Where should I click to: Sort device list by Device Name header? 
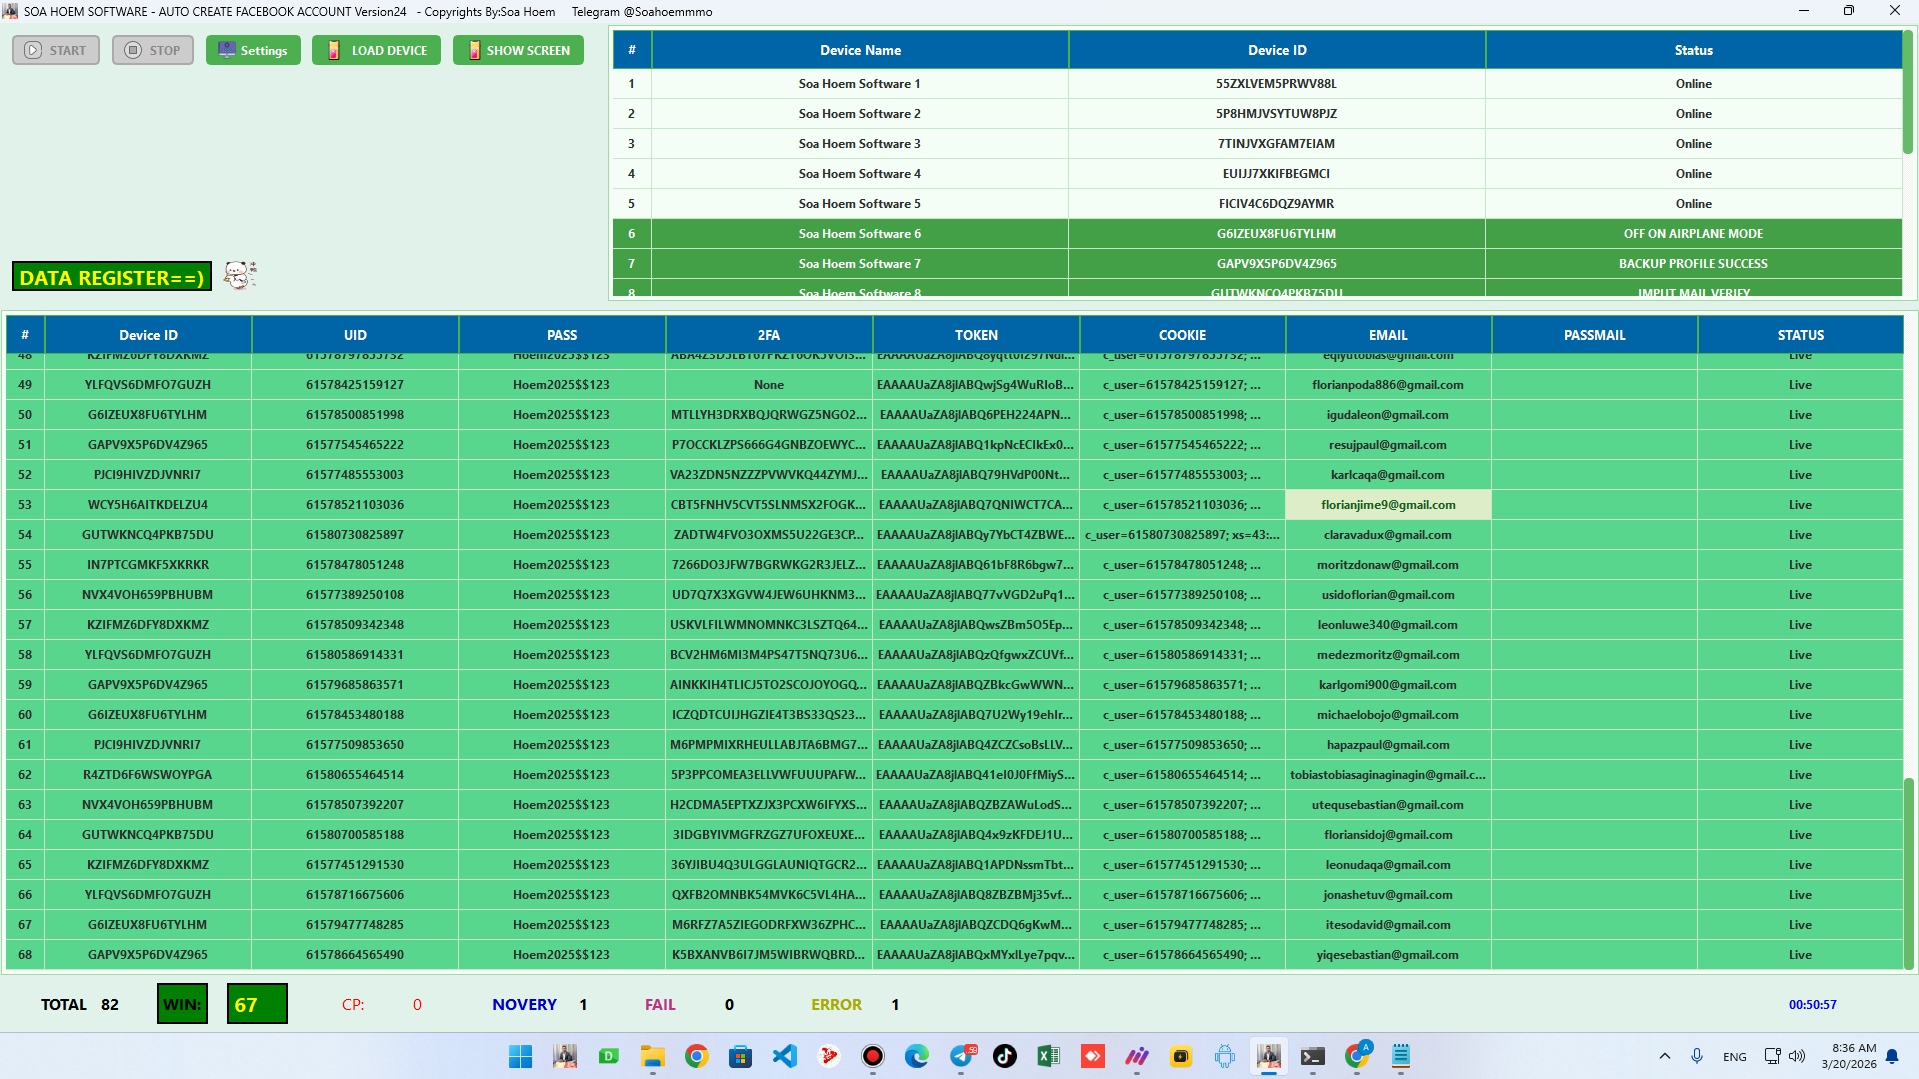pyautogui.click(x=860, y=50)
